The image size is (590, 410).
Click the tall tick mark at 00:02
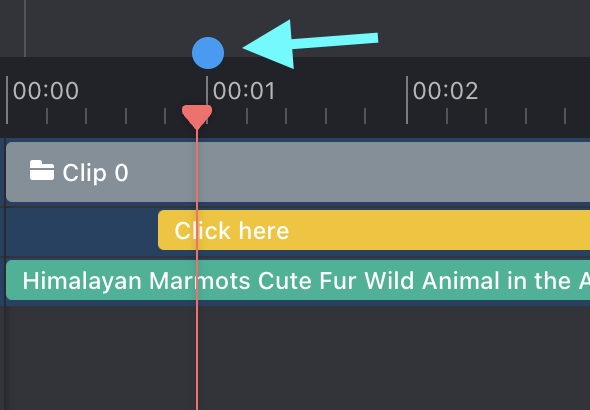point(407,100)
